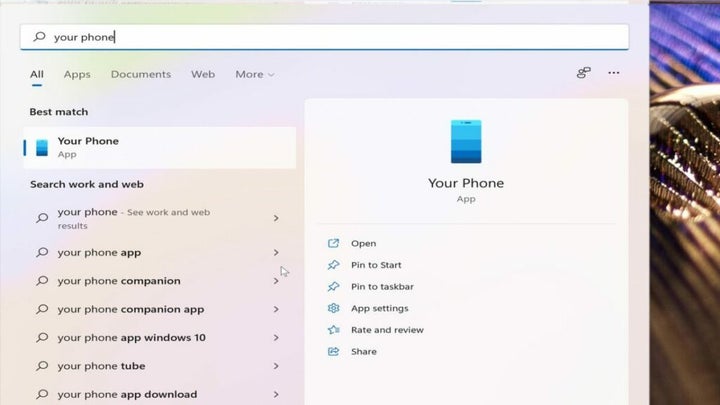
Task: Click the Rate and review star icon
Action: (333, 330)
